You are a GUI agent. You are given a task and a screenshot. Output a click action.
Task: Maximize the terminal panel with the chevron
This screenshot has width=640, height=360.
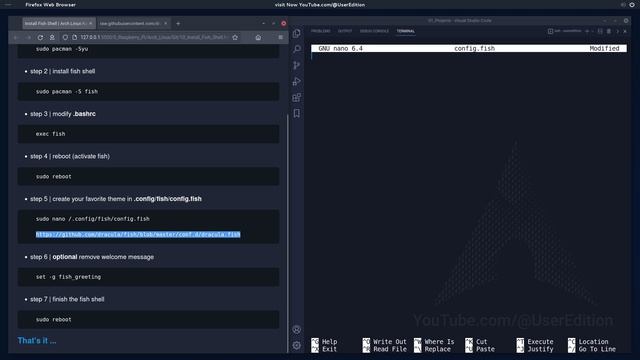coord(617,31)
